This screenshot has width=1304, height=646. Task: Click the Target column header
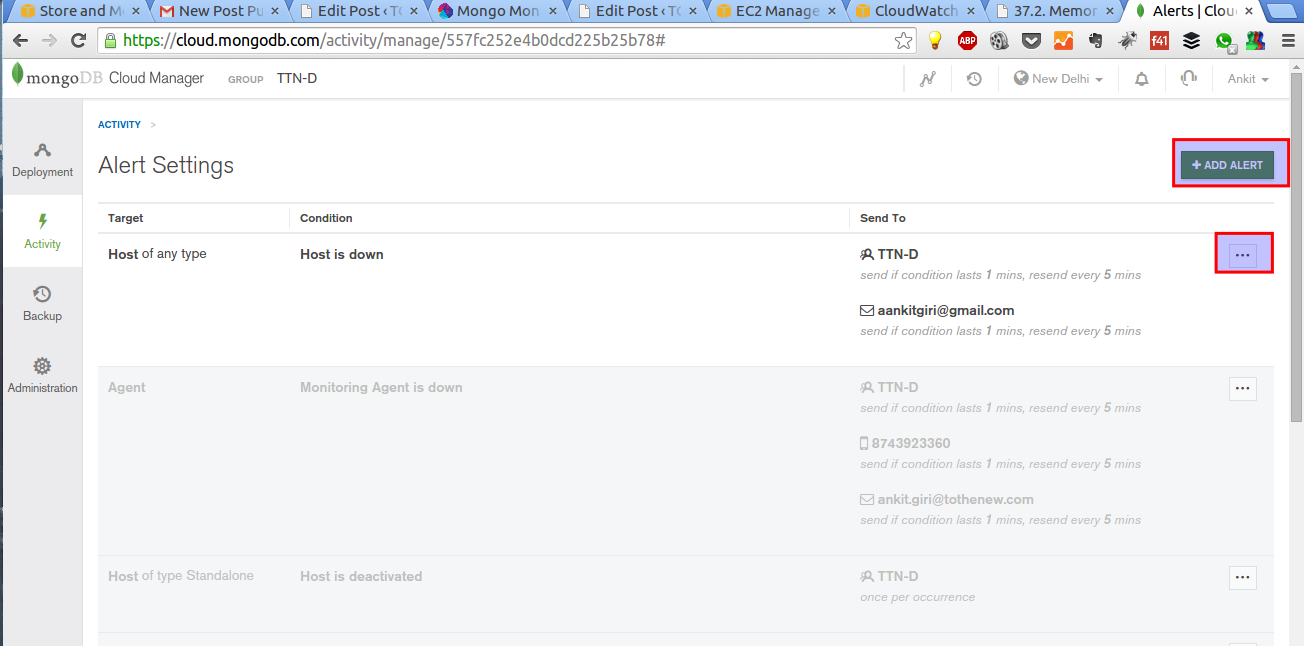tap(126, 218)
